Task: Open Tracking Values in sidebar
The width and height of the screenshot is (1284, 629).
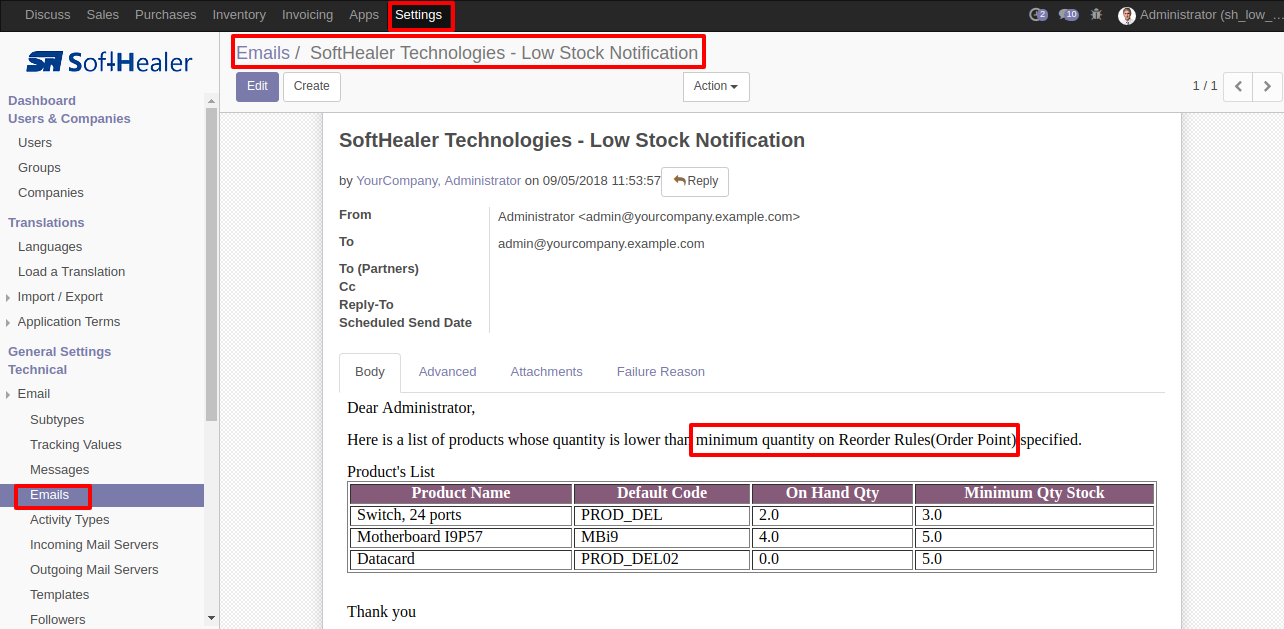Action: pos(76,445)
